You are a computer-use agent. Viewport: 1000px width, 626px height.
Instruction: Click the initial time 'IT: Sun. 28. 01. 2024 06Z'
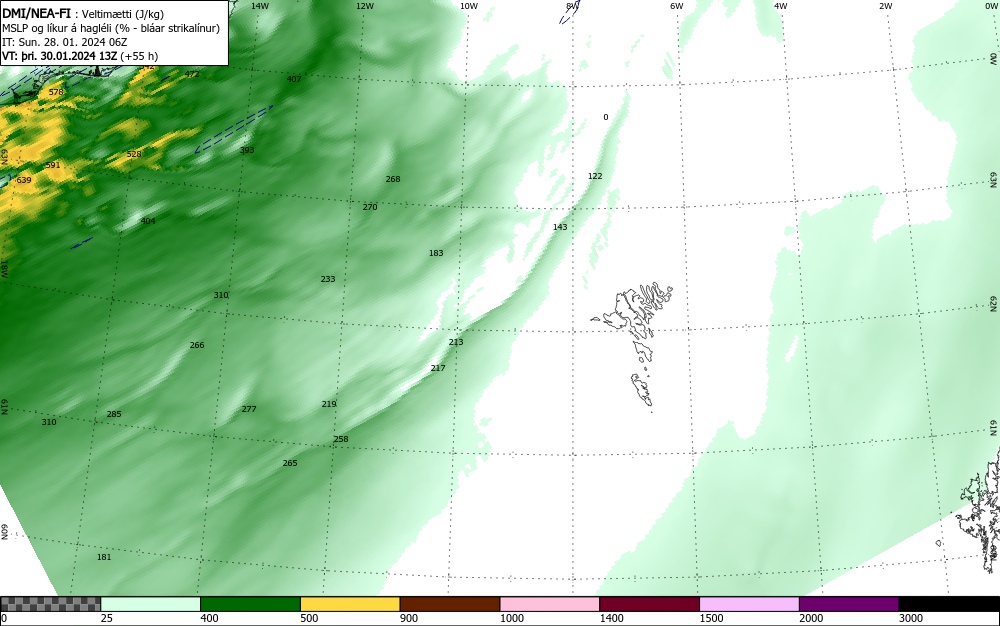[64, 42]
